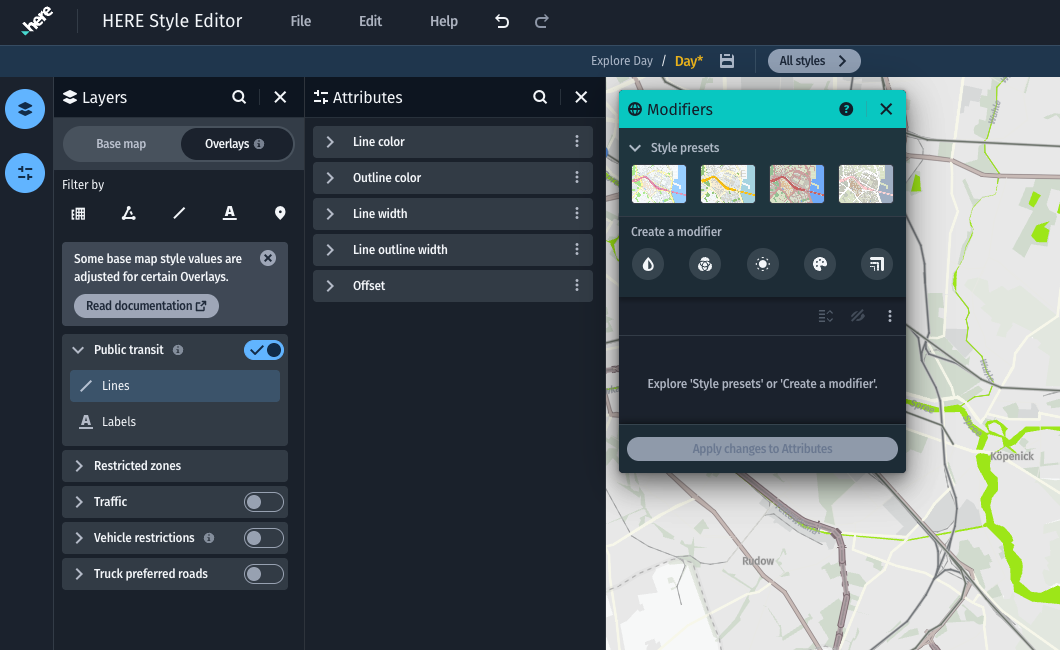Viewport: 1060px width, 650px height.
Task: Open Line outline width options menu
Action: coord(577,249)
